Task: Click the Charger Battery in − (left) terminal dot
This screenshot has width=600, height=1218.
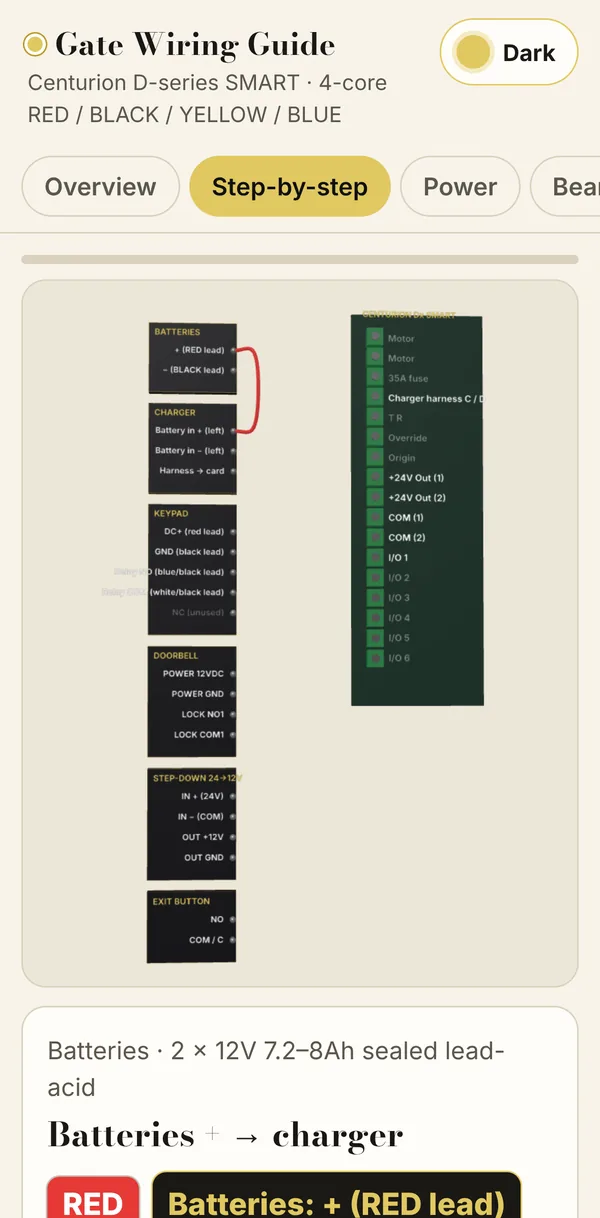Action: (x=233, y=451)
